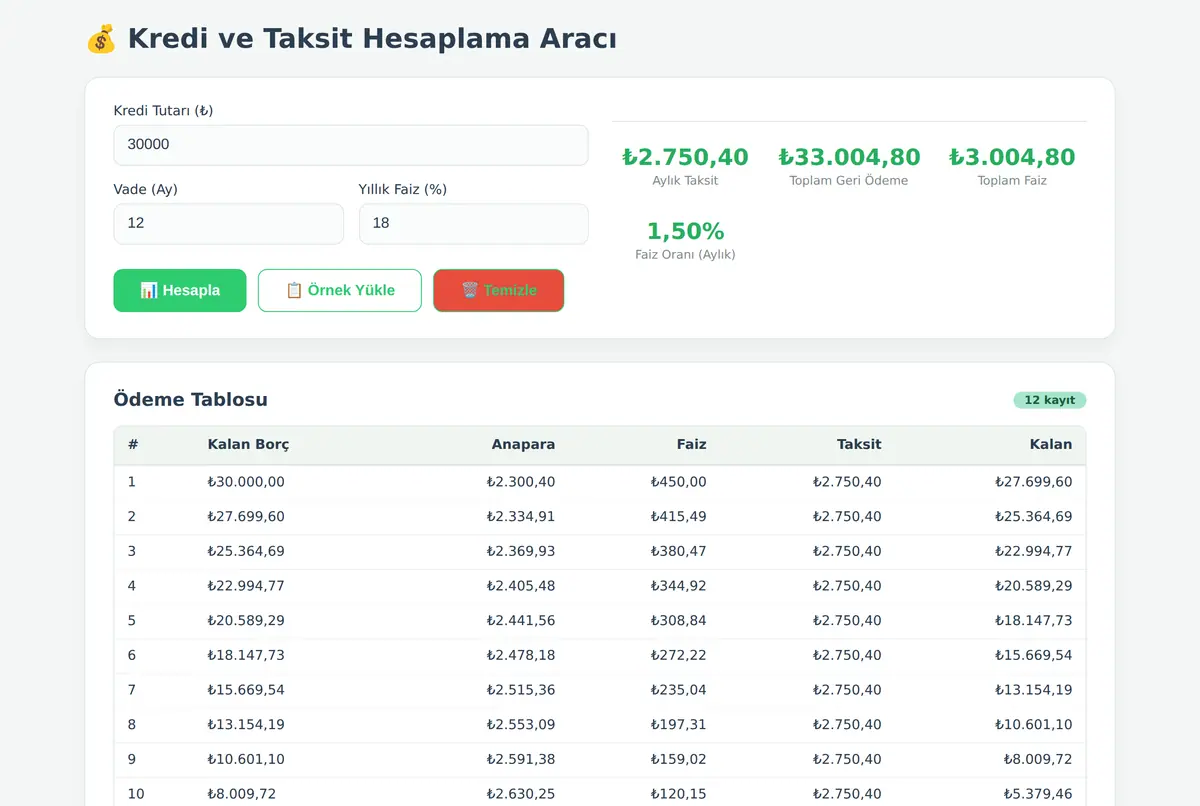Edit the Yıllık Faiz (%) field
1200x806 pixels.
474,224
